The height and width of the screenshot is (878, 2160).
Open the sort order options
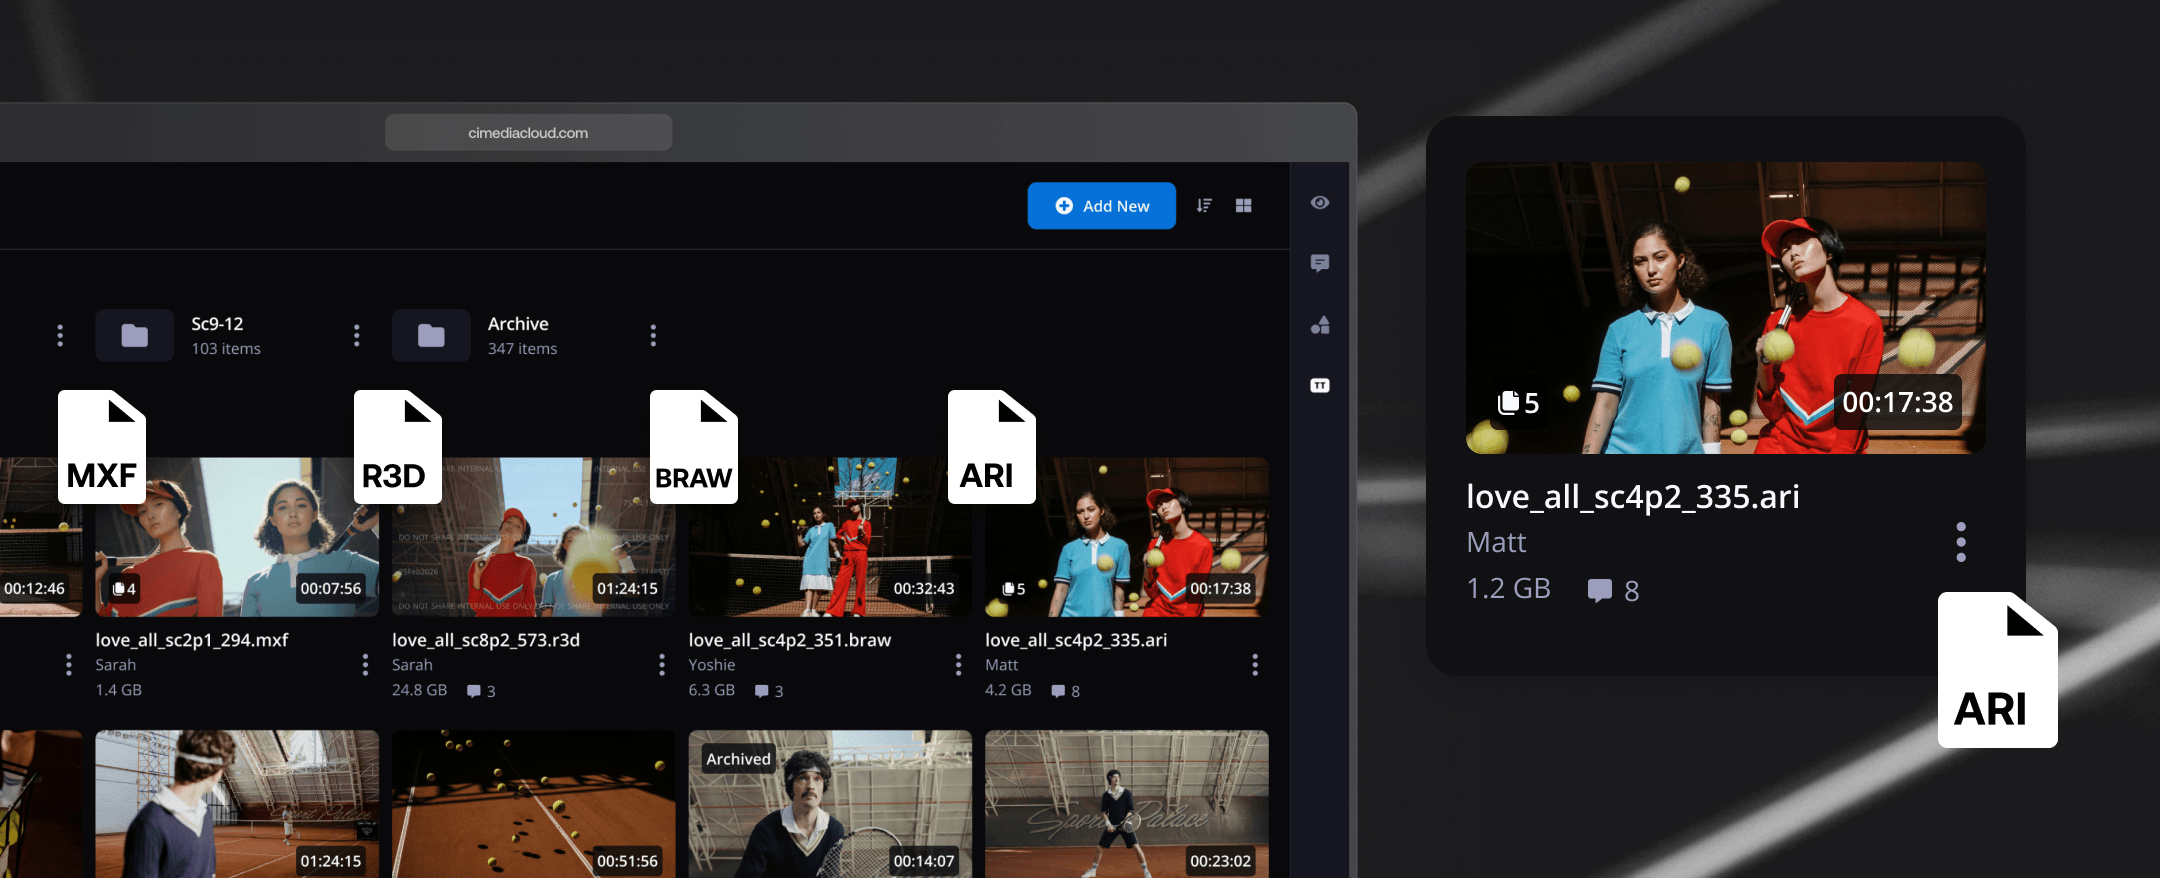tap(1204, 206)
